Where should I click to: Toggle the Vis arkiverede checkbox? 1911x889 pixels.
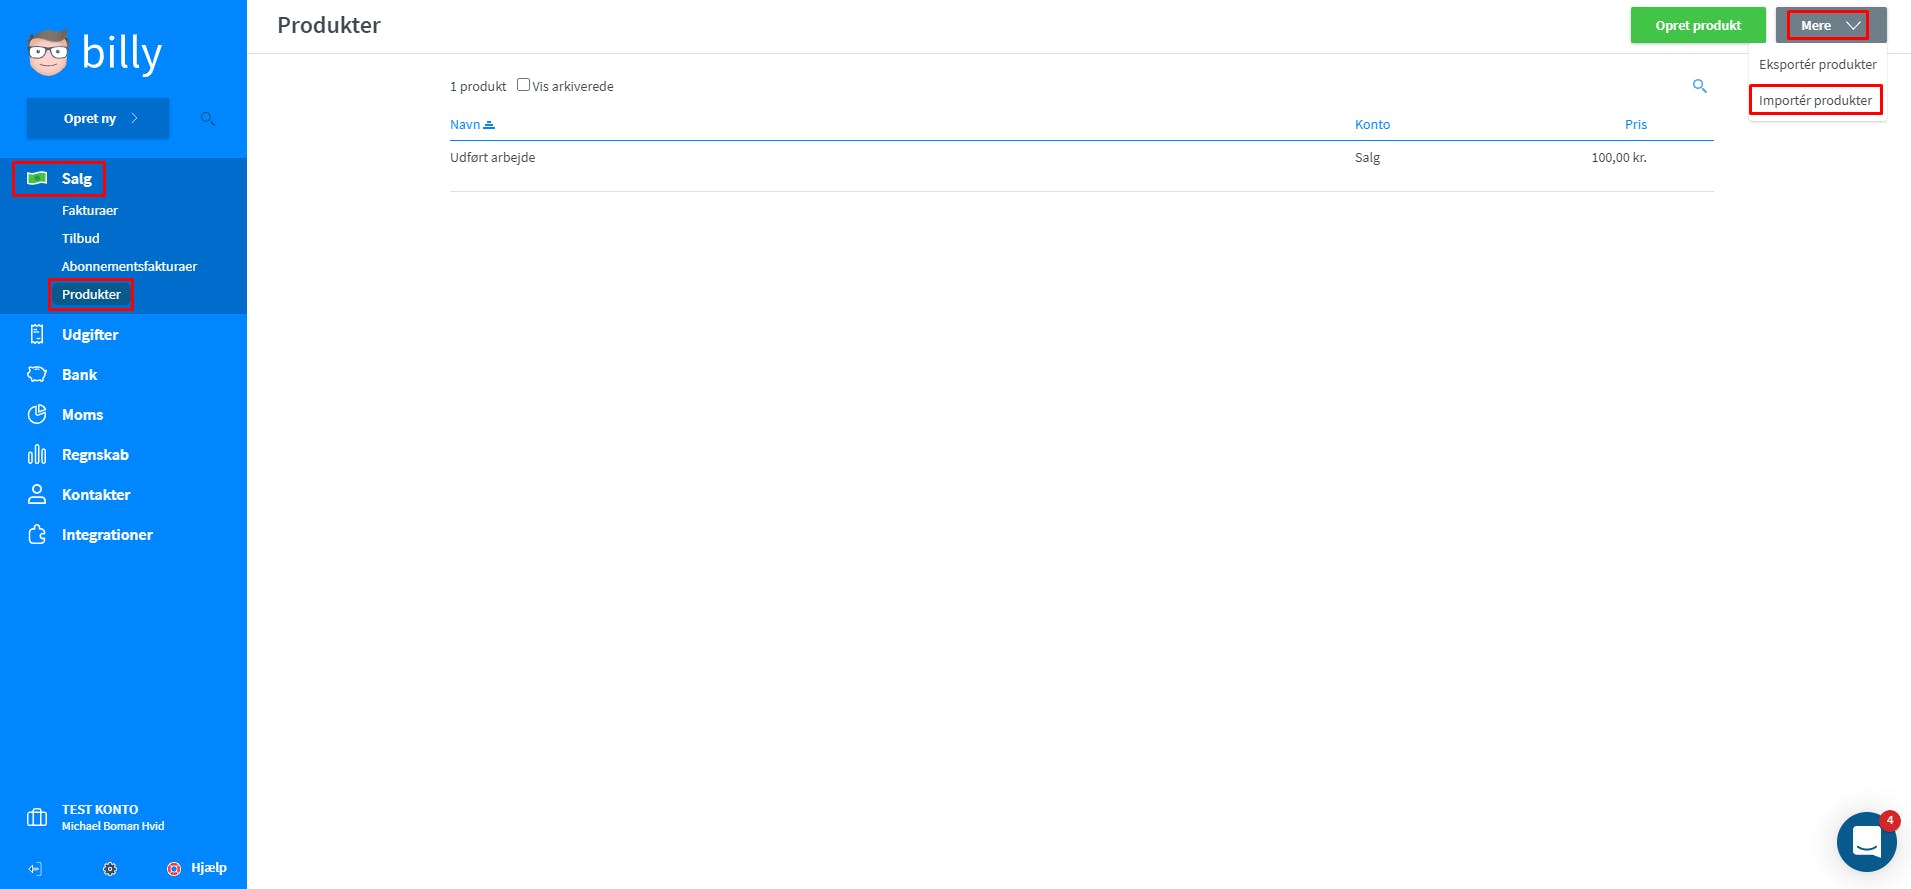523,85
